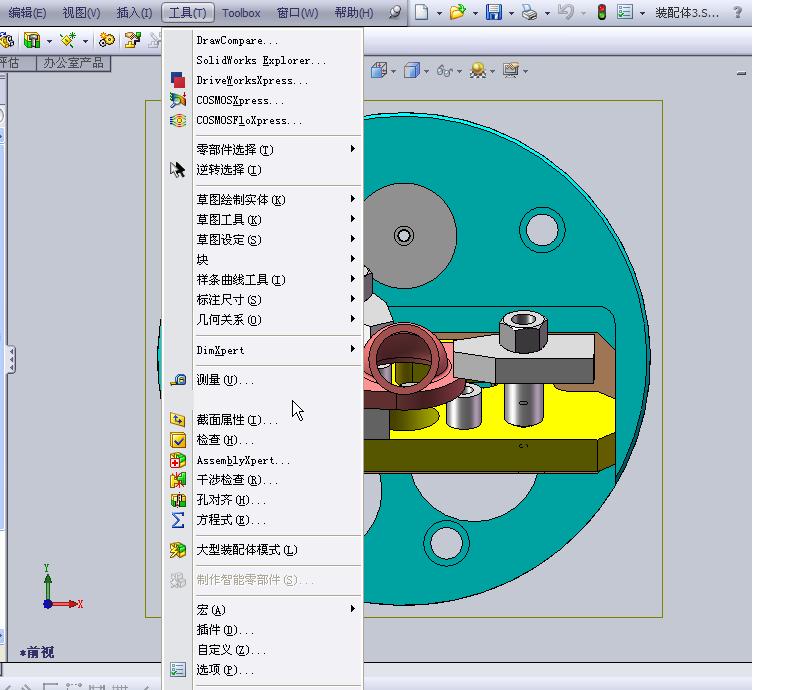808x690 pixels.
Task: Click the check checkmark icon
Action: tap(178, 440)
